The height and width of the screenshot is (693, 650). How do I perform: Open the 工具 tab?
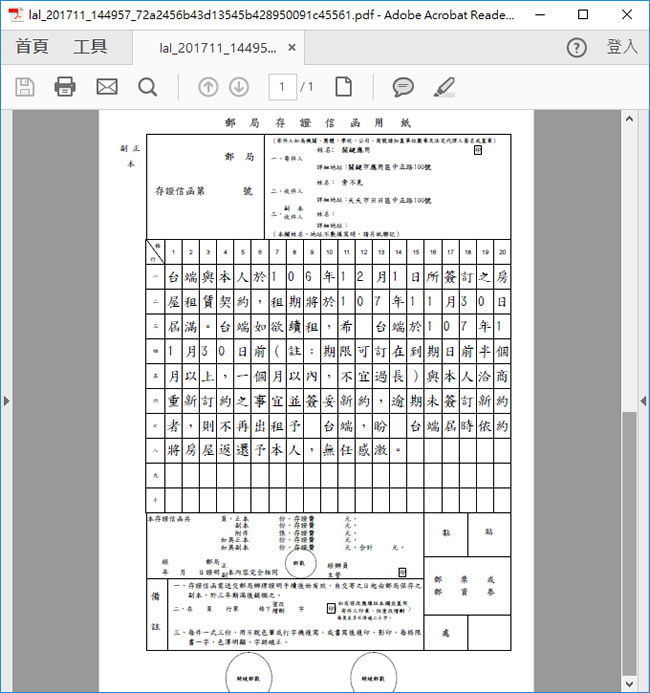pyautogui.click(x=90, y=46)
